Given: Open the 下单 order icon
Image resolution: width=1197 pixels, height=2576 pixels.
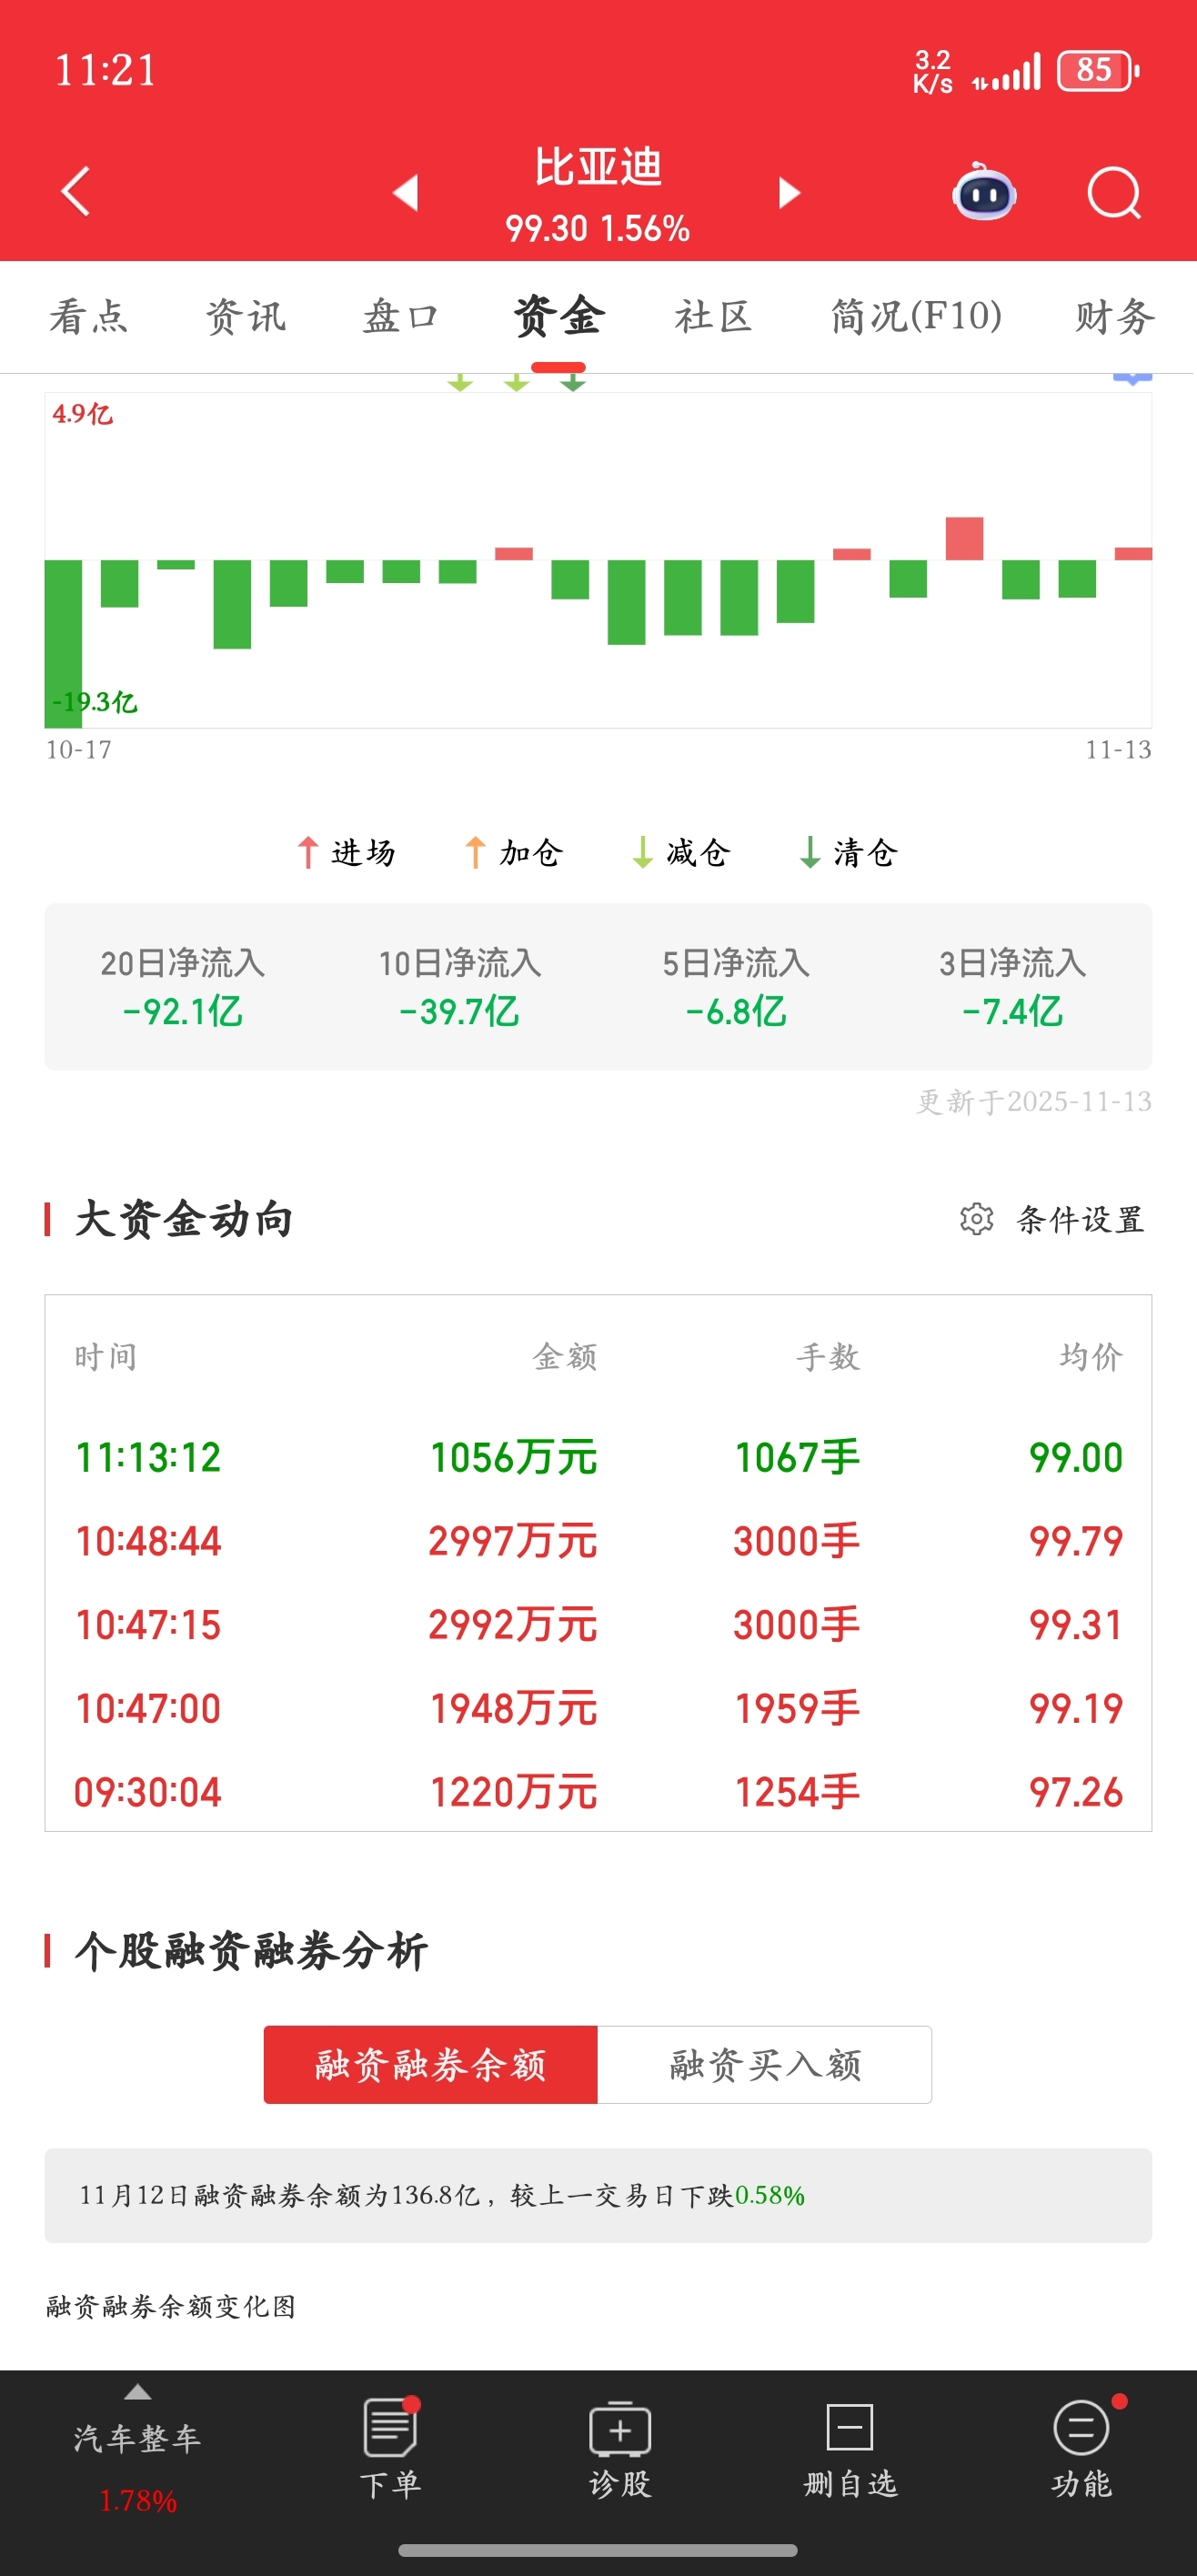Looking at the screenshot, I should pos(390,2426).
